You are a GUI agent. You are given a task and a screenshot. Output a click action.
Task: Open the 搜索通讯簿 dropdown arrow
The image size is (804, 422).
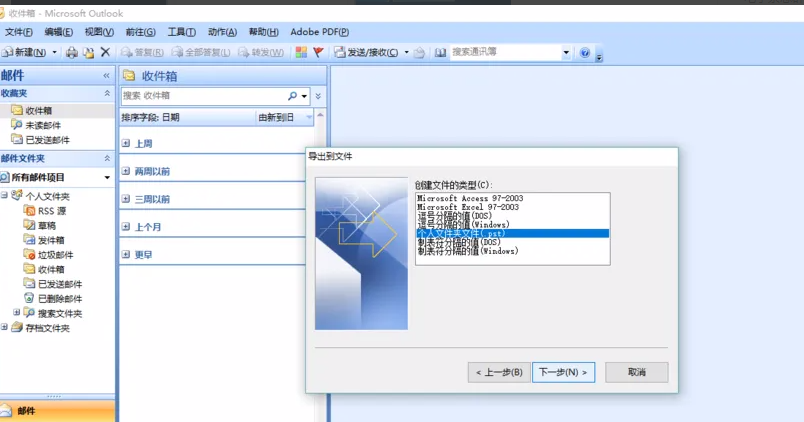click(x=566, y=52)
